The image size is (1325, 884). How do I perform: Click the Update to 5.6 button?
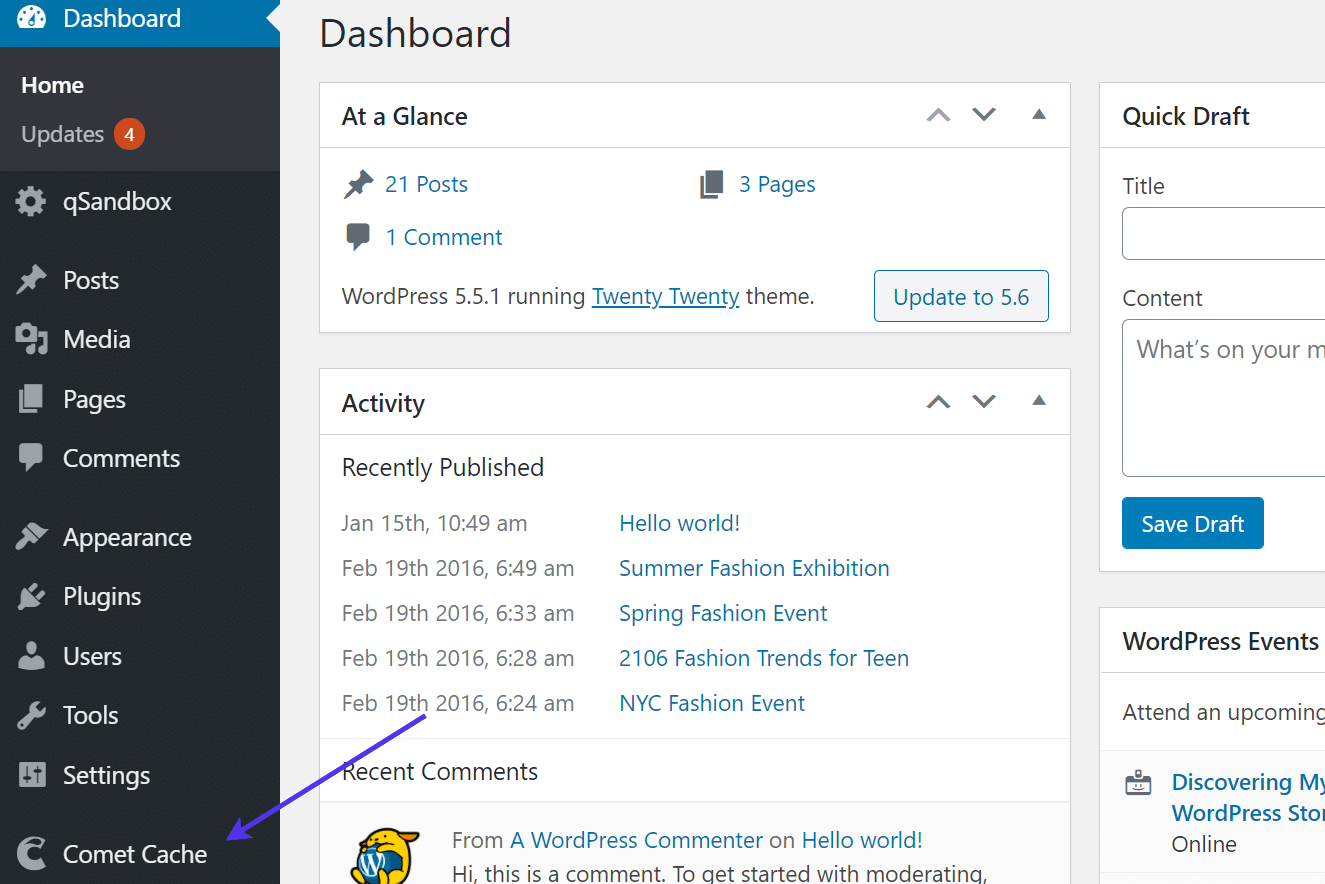pyautogui.click(x=961, y=296)
